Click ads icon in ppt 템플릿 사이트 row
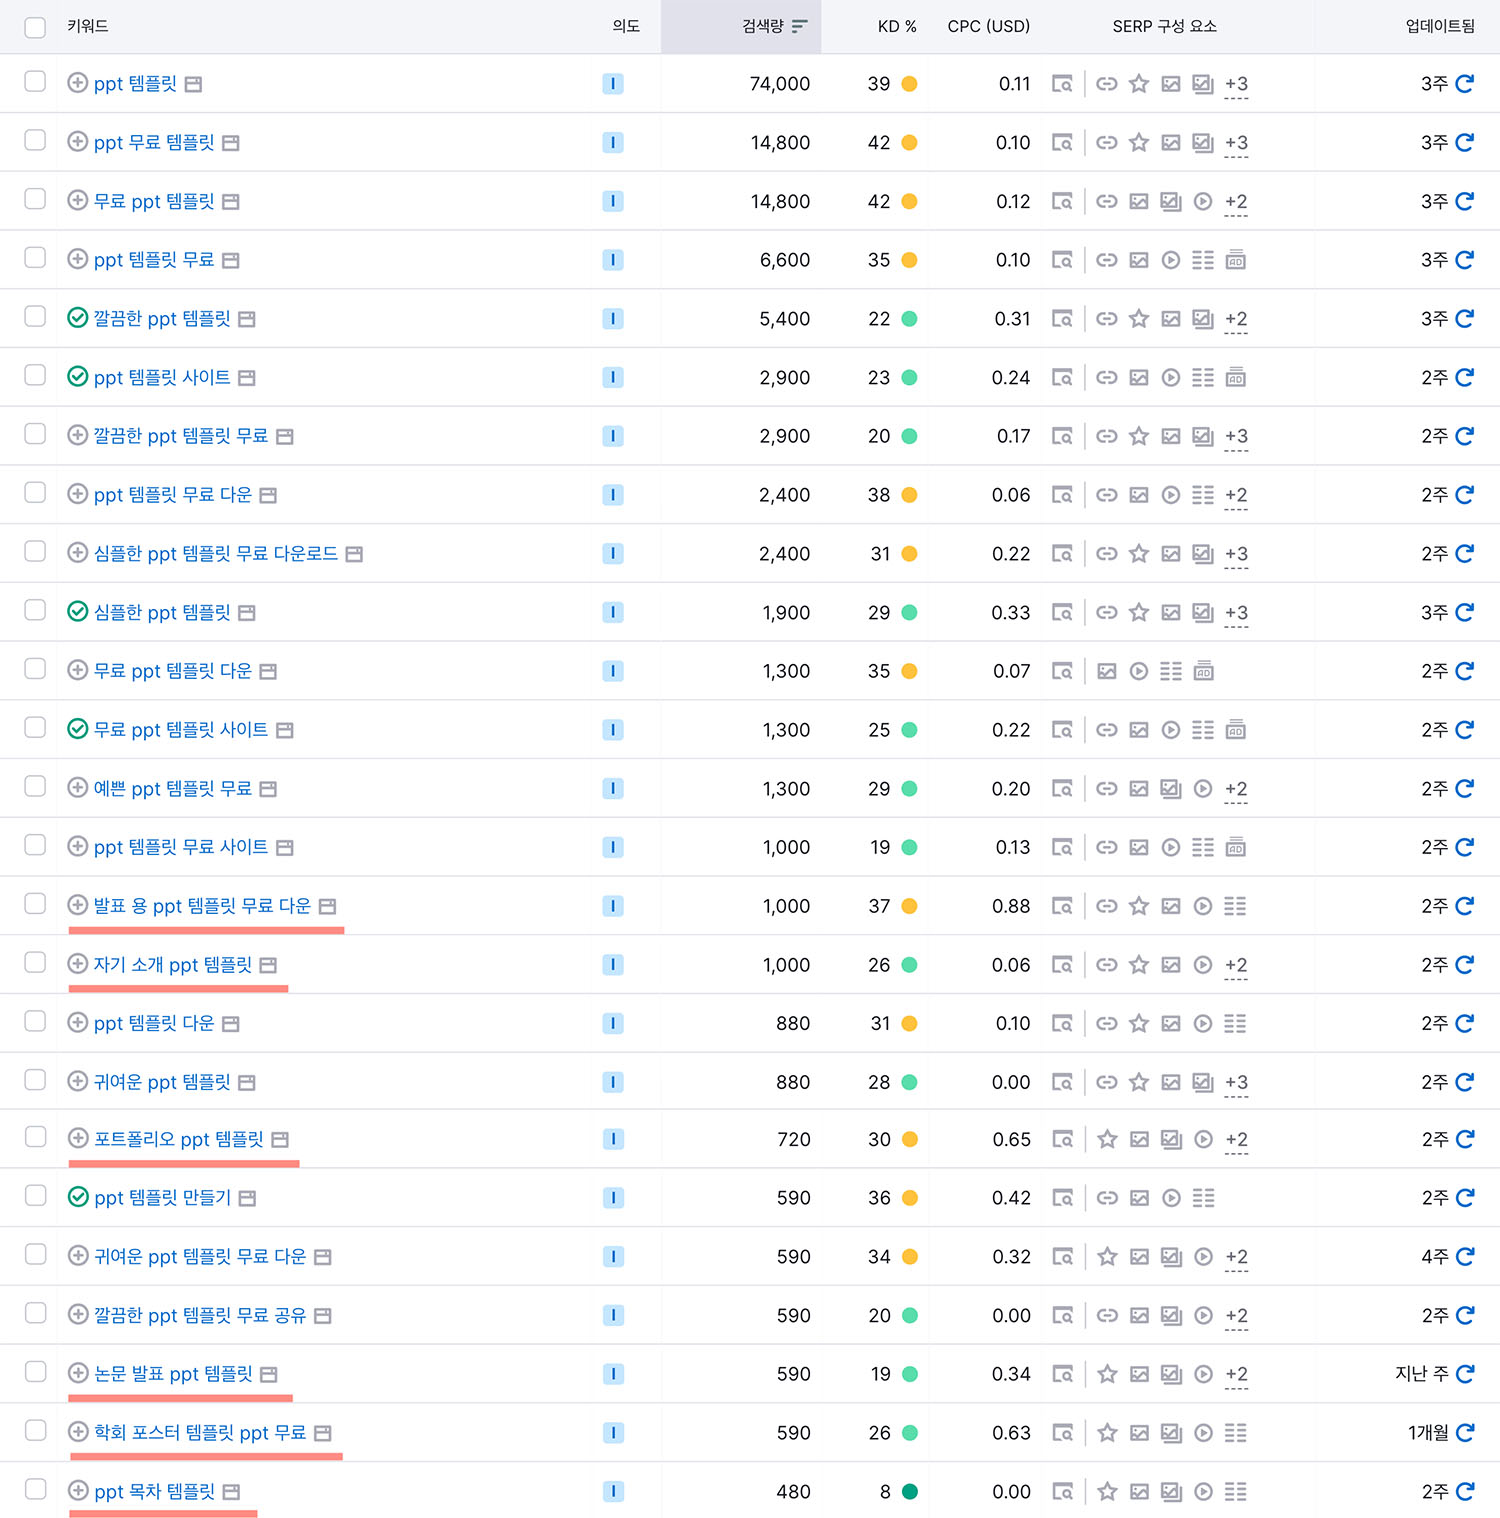 [1235, 378]
